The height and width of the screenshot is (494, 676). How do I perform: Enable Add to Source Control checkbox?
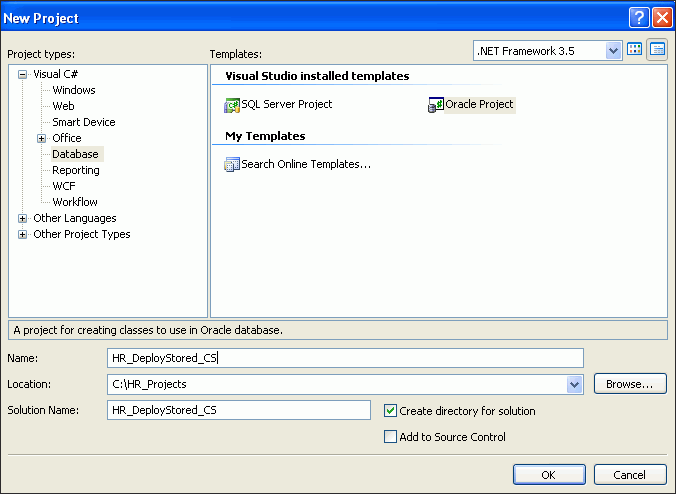(391, 436)
